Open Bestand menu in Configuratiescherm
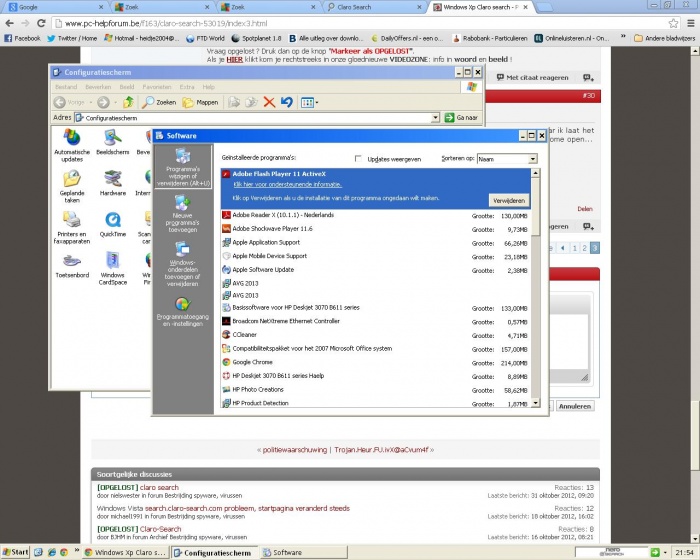 pyautogui.click(x=66, y=87)
